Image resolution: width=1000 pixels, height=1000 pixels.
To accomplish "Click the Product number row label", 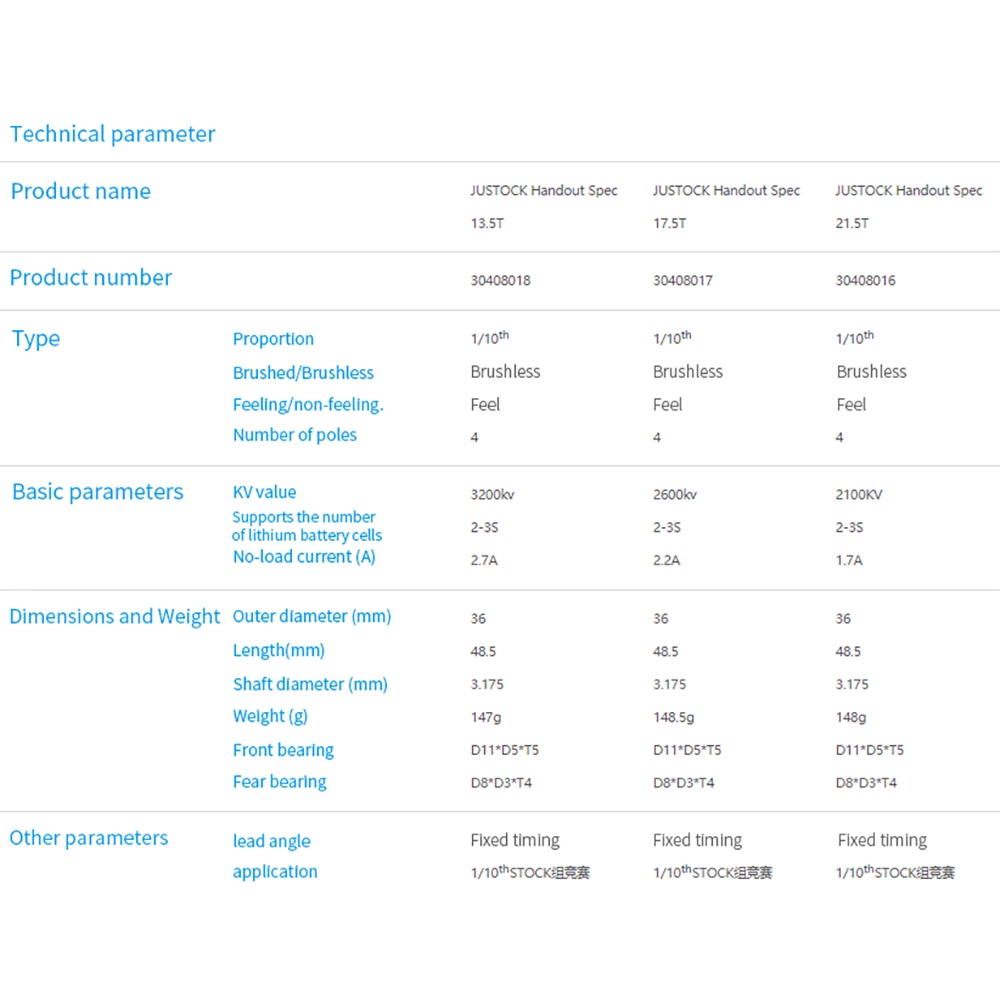I will coord(91,278).
